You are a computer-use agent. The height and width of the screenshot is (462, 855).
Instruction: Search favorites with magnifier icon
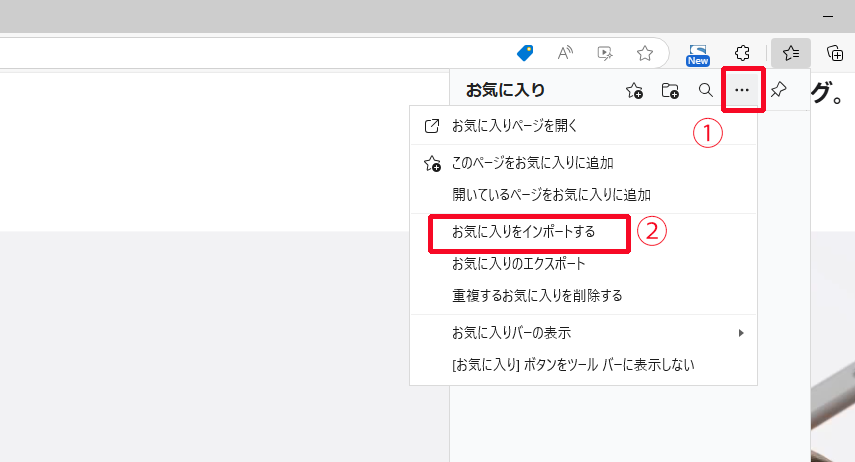(x=706, y=90)
